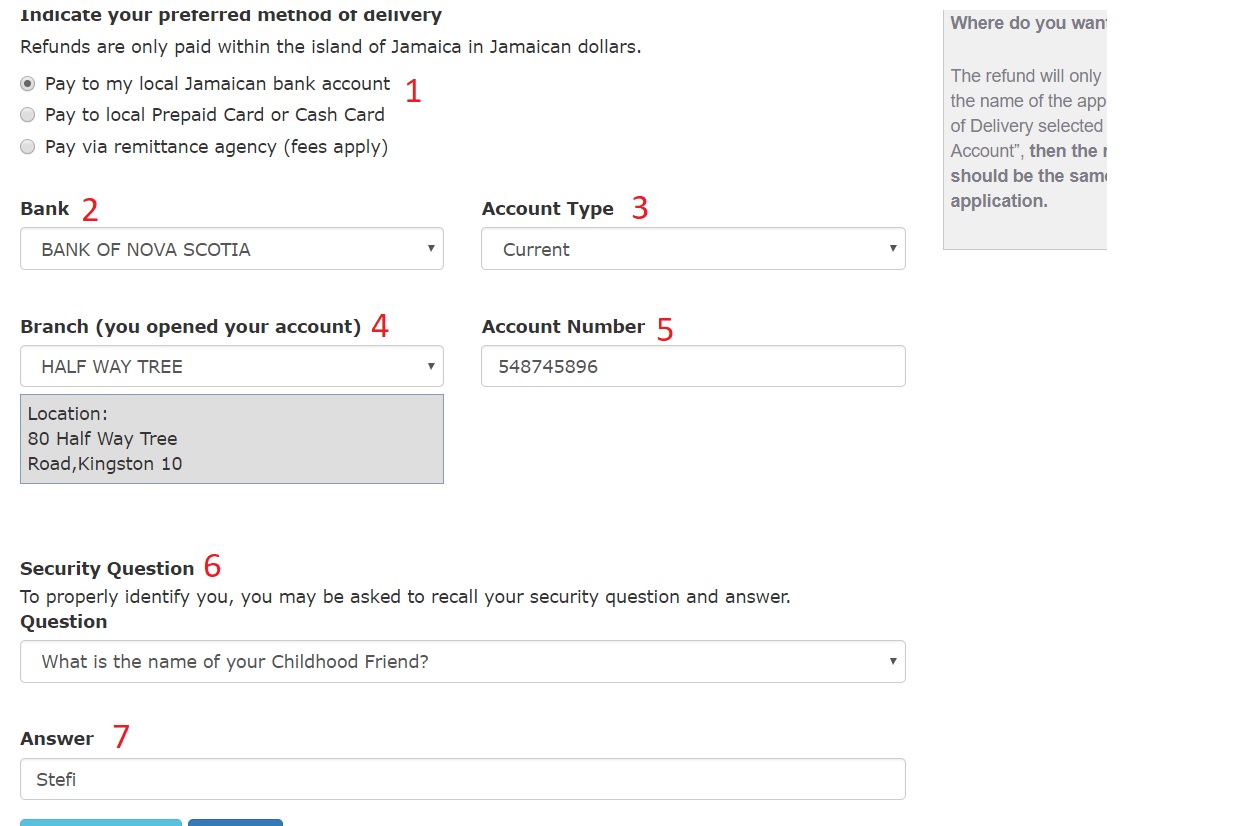Click the 'Indicate your preferred method of delivery' heading
Screen dimensions: 1244x826
point(231,16)
